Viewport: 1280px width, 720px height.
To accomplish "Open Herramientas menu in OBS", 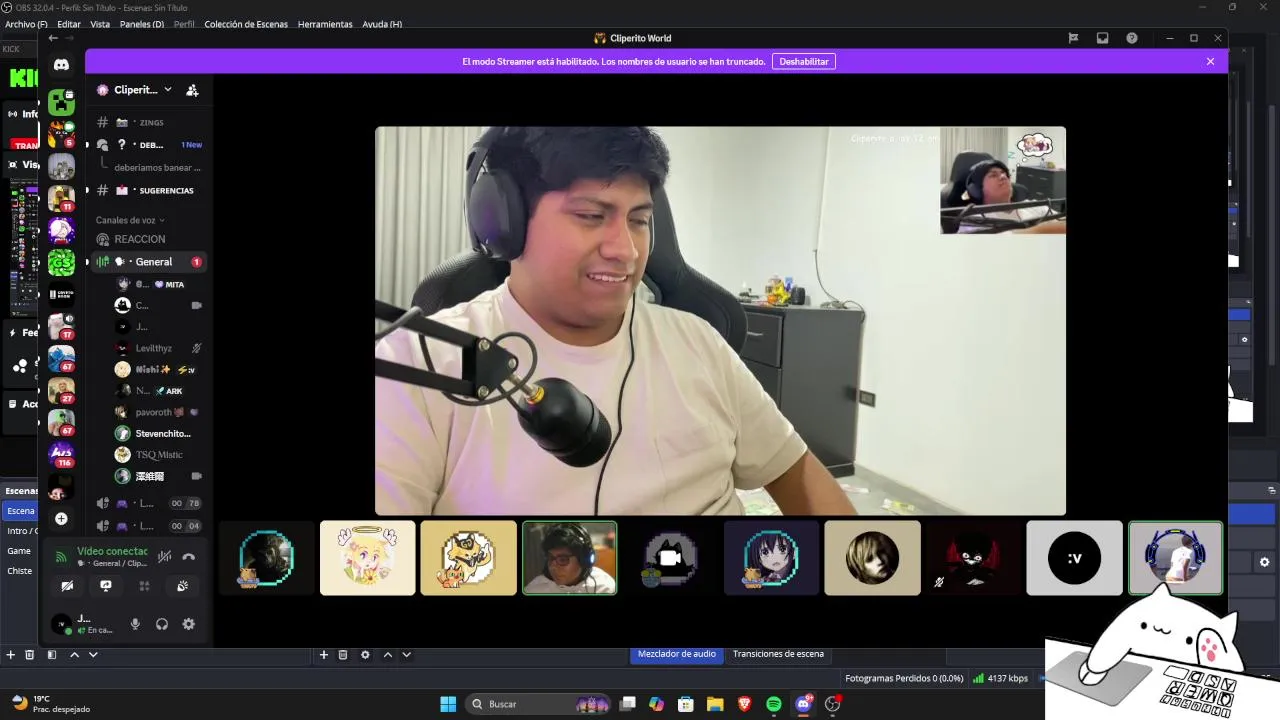I will pos(325,24).
